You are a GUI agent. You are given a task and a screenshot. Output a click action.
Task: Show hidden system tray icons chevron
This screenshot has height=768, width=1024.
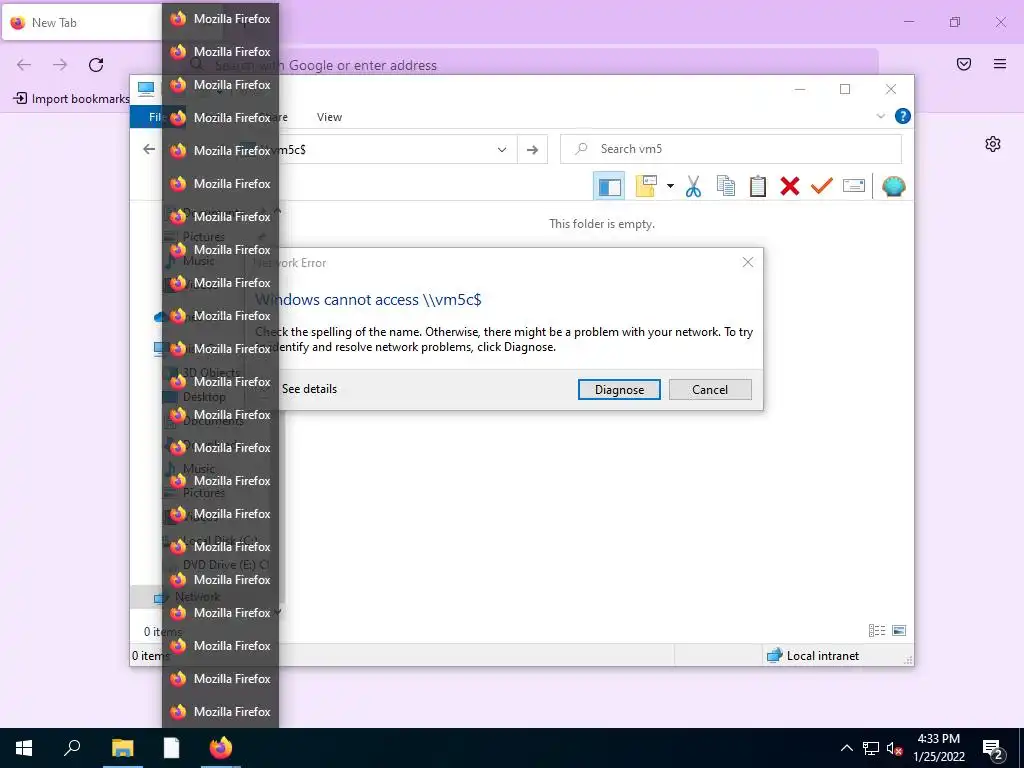(846, 748)
